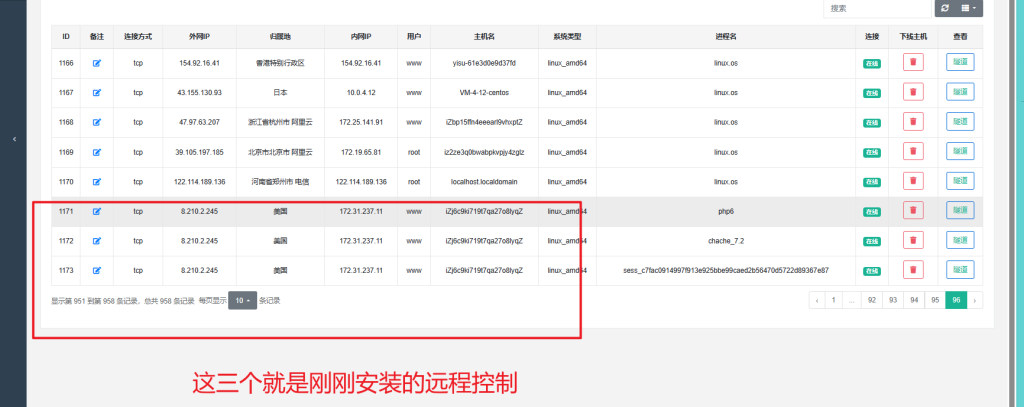The height and width of the screenshot is (407, 1024).
Task: Go to page 95 in pagination
Action: pyautogui.click(x=934, y=300)
